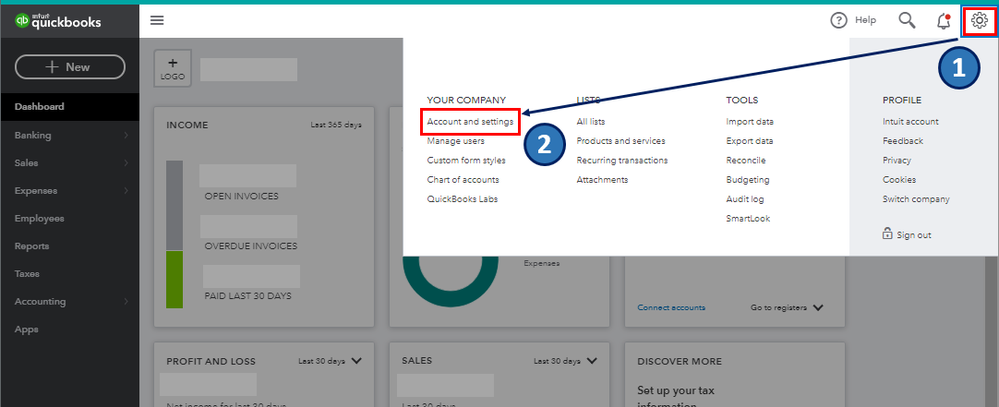This screenshot has height=407, width=999.
Task: Click Connect accounts link
Action: pos(671,308)
